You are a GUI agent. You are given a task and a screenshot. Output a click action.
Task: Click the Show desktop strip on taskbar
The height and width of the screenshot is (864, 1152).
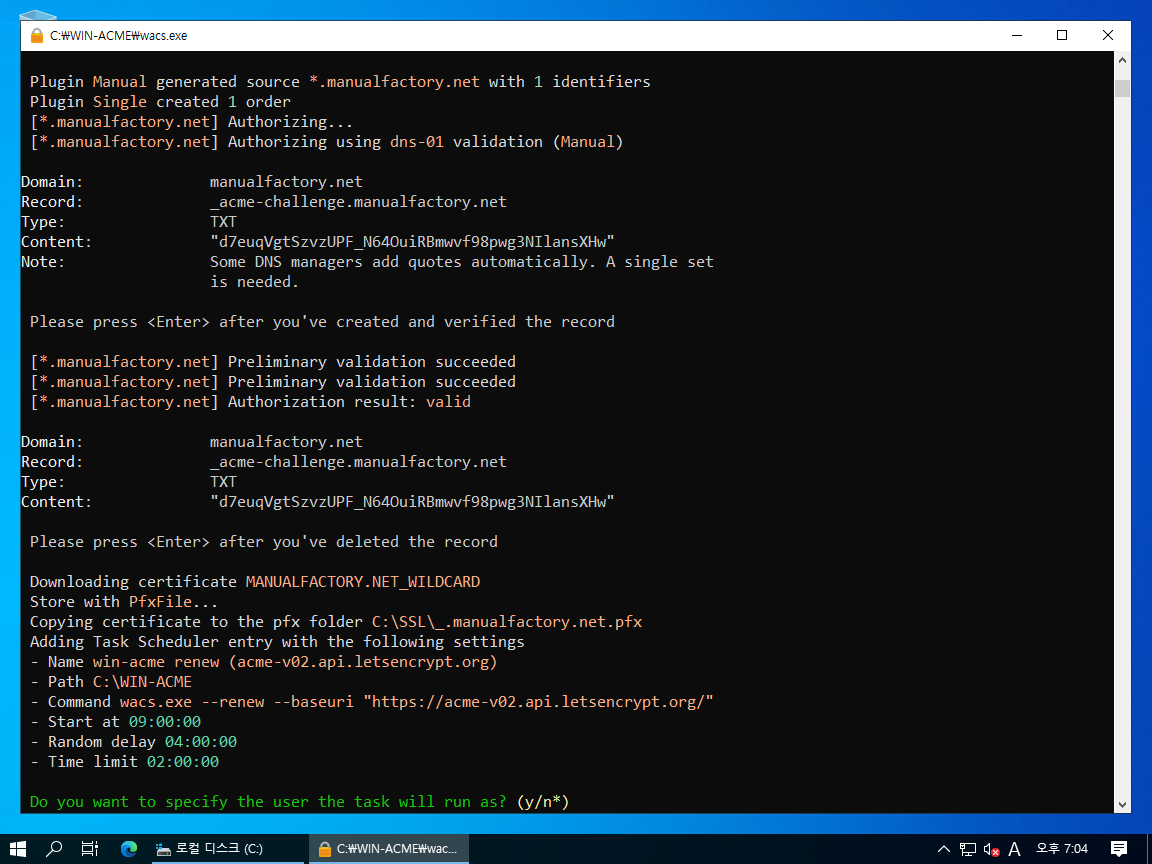point(1149,849)
